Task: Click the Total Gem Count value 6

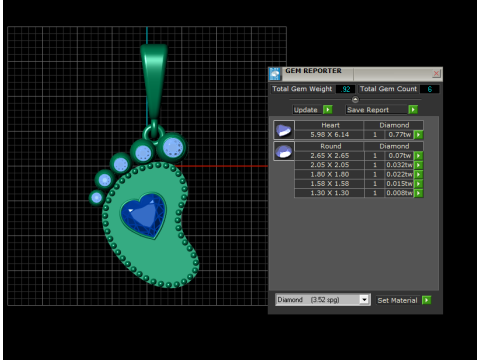Action: [x=429, y=89]
